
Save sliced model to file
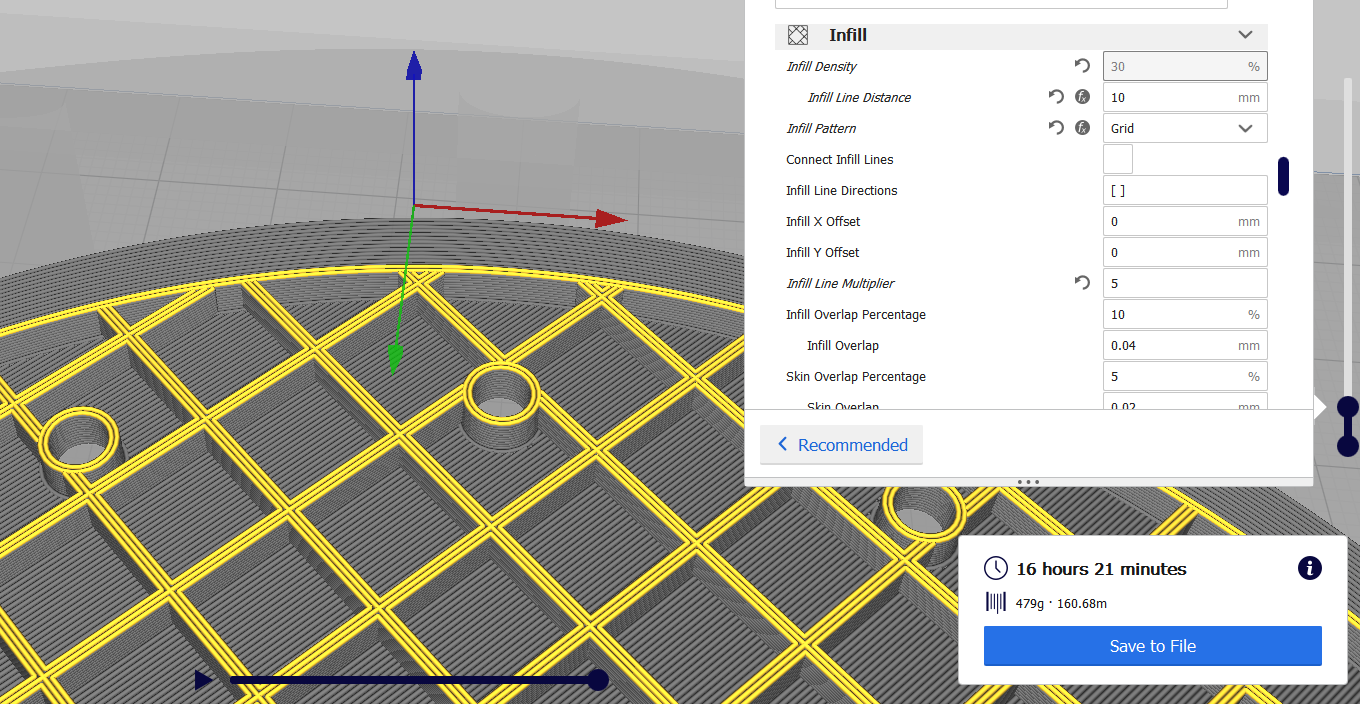pos(1153,646)
